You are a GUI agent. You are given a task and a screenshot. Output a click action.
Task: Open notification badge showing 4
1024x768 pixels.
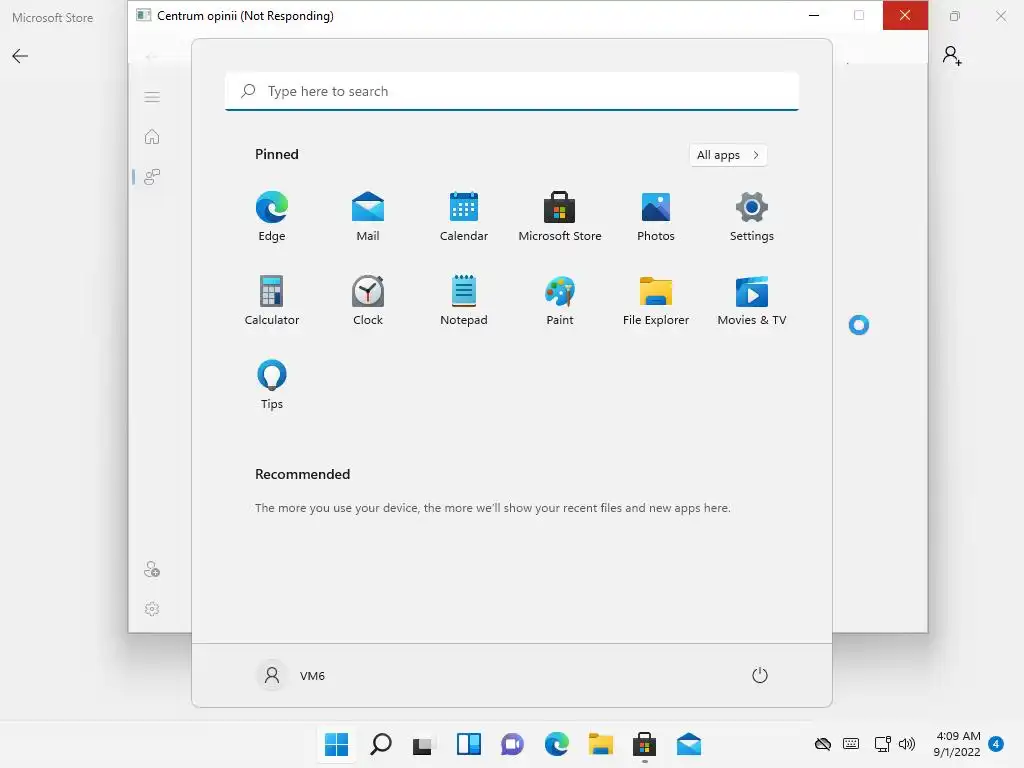[996, 744]
